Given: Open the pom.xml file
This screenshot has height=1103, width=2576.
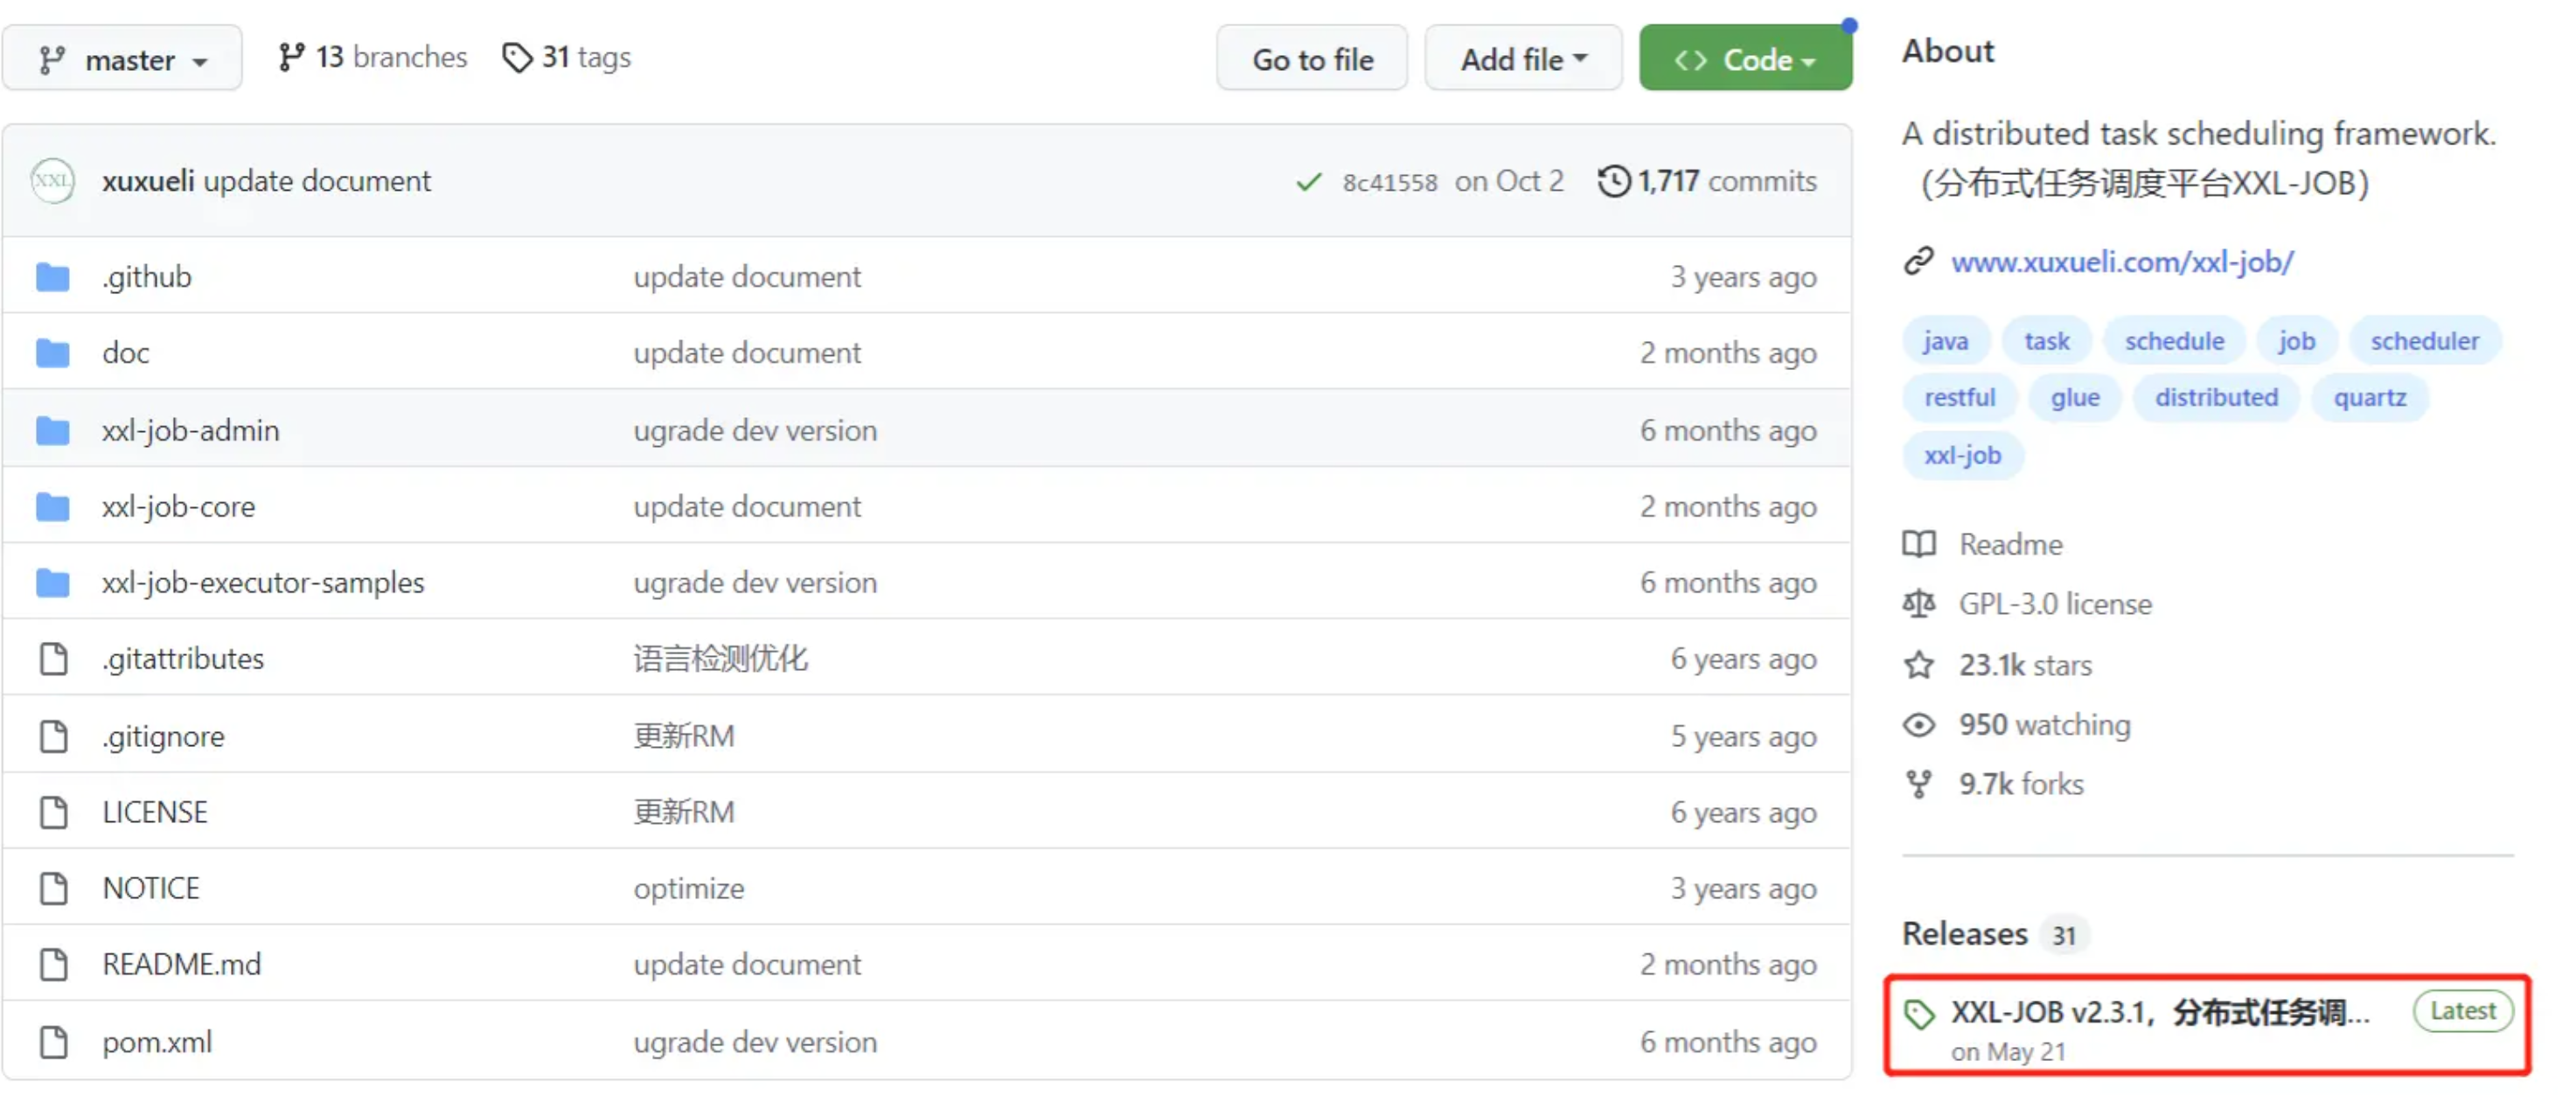Looking at the screenshot, I should (x=157, y=1042).
